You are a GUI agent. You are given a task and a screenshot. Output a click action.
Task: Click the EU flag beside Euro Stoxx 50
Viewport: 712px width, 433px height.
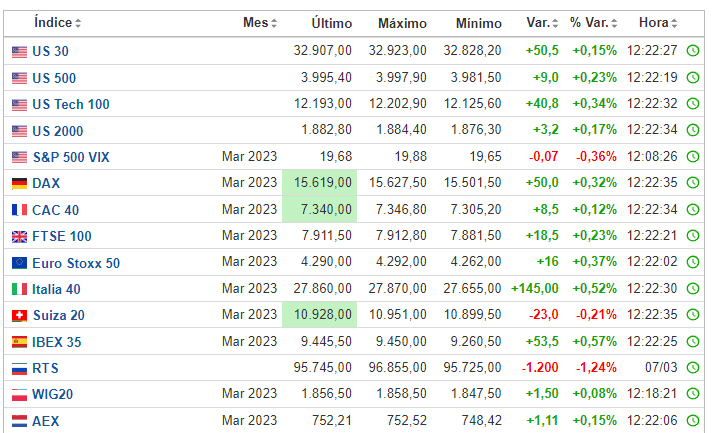point(19,263)
